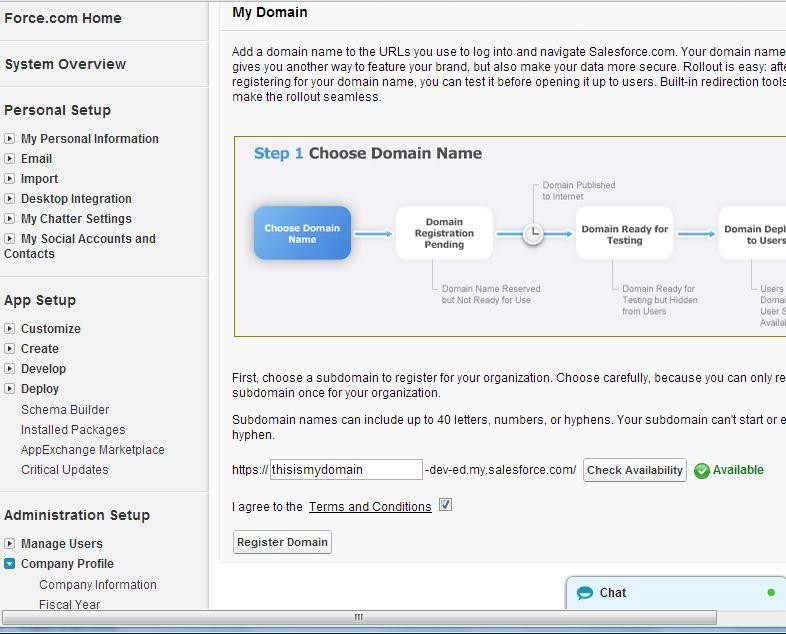Viewport: 786px width, 634px height.
Task: Expand Desktop Integration section
Action: pos(10,198)
